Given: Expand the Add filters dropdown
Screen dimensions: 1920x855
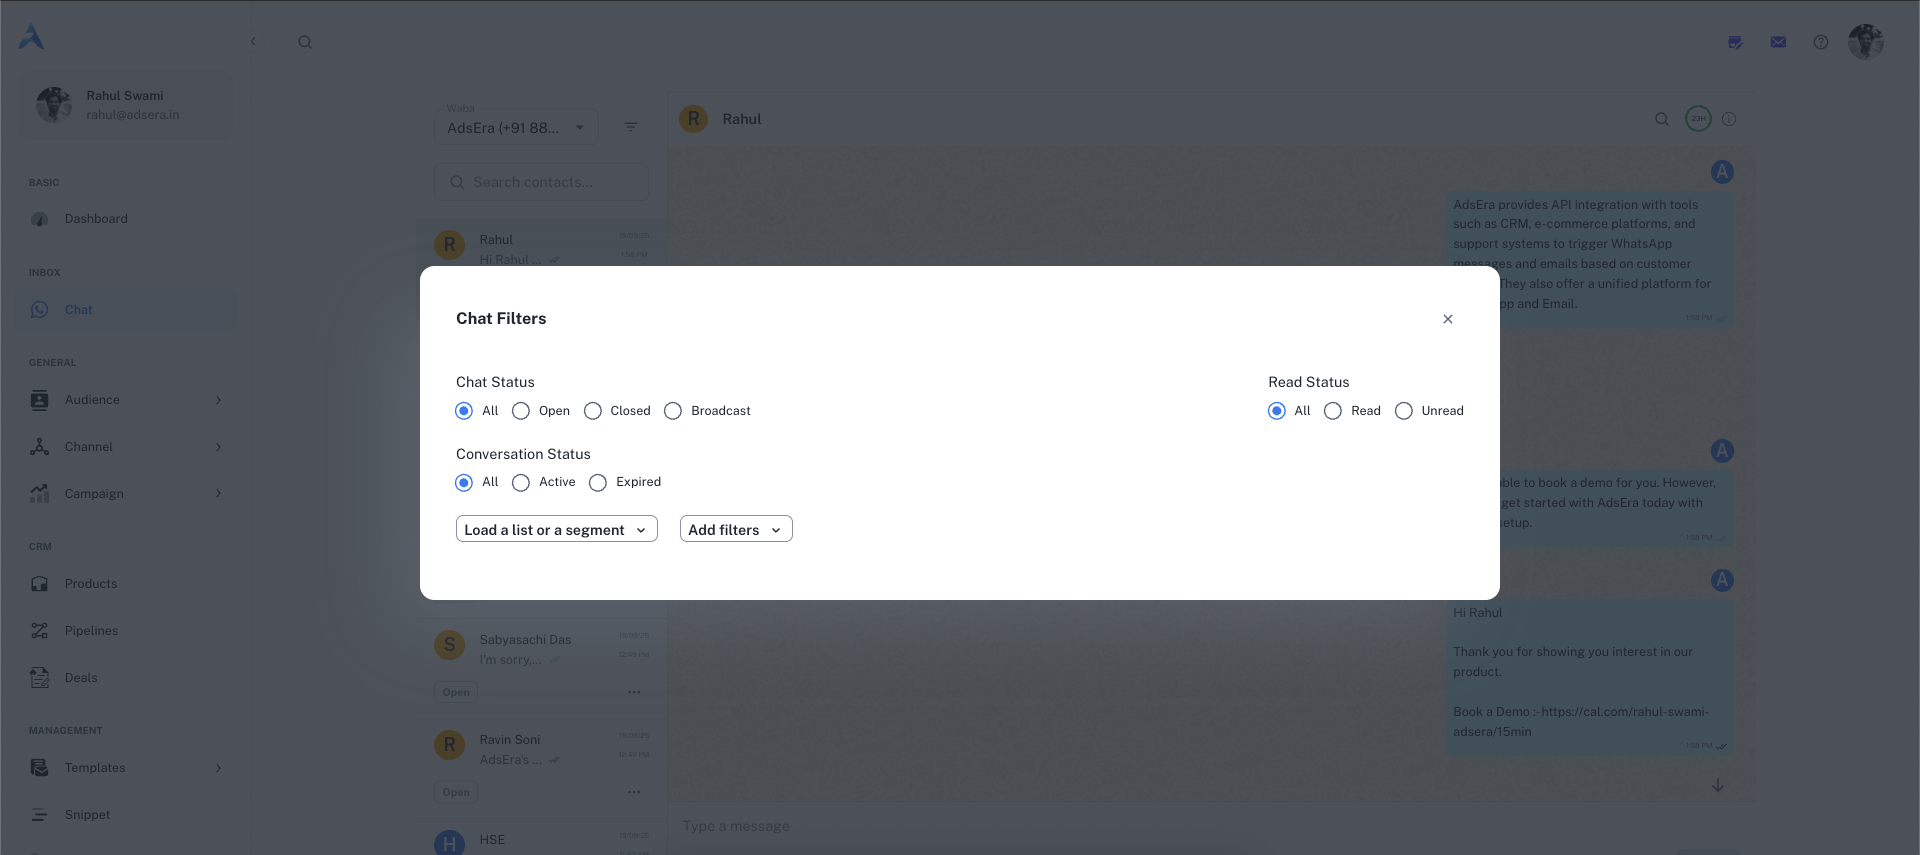Looking at the screenshot, I should coord(735,530).
